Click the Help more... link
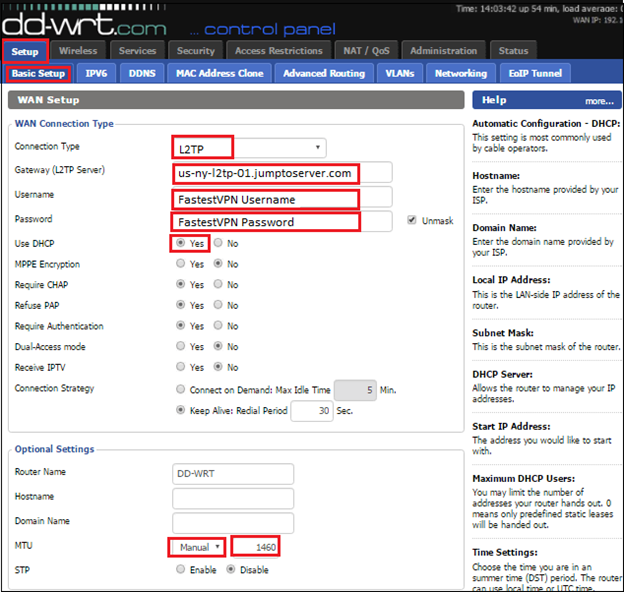The height and width of the screenshot is (592, 624). 599,101
